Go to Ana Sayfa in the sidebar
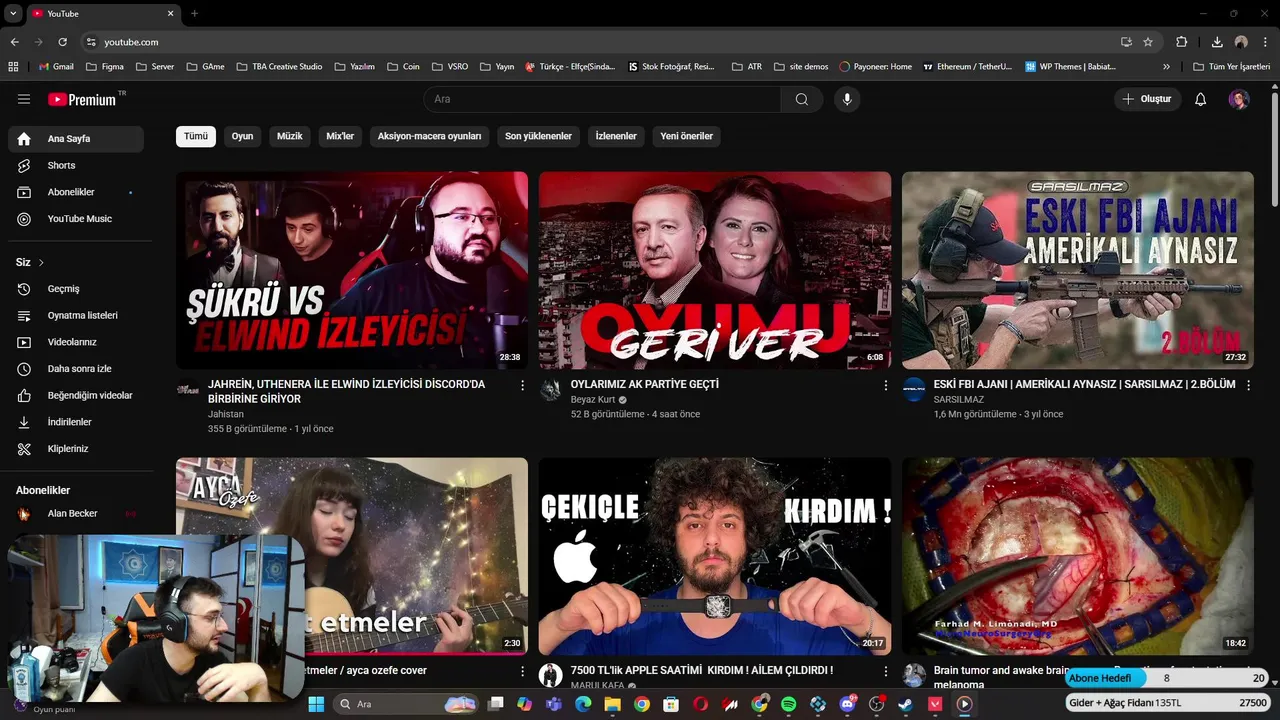Image resolution: width=1280 pixels, height=720 pixels. (76, 139)
